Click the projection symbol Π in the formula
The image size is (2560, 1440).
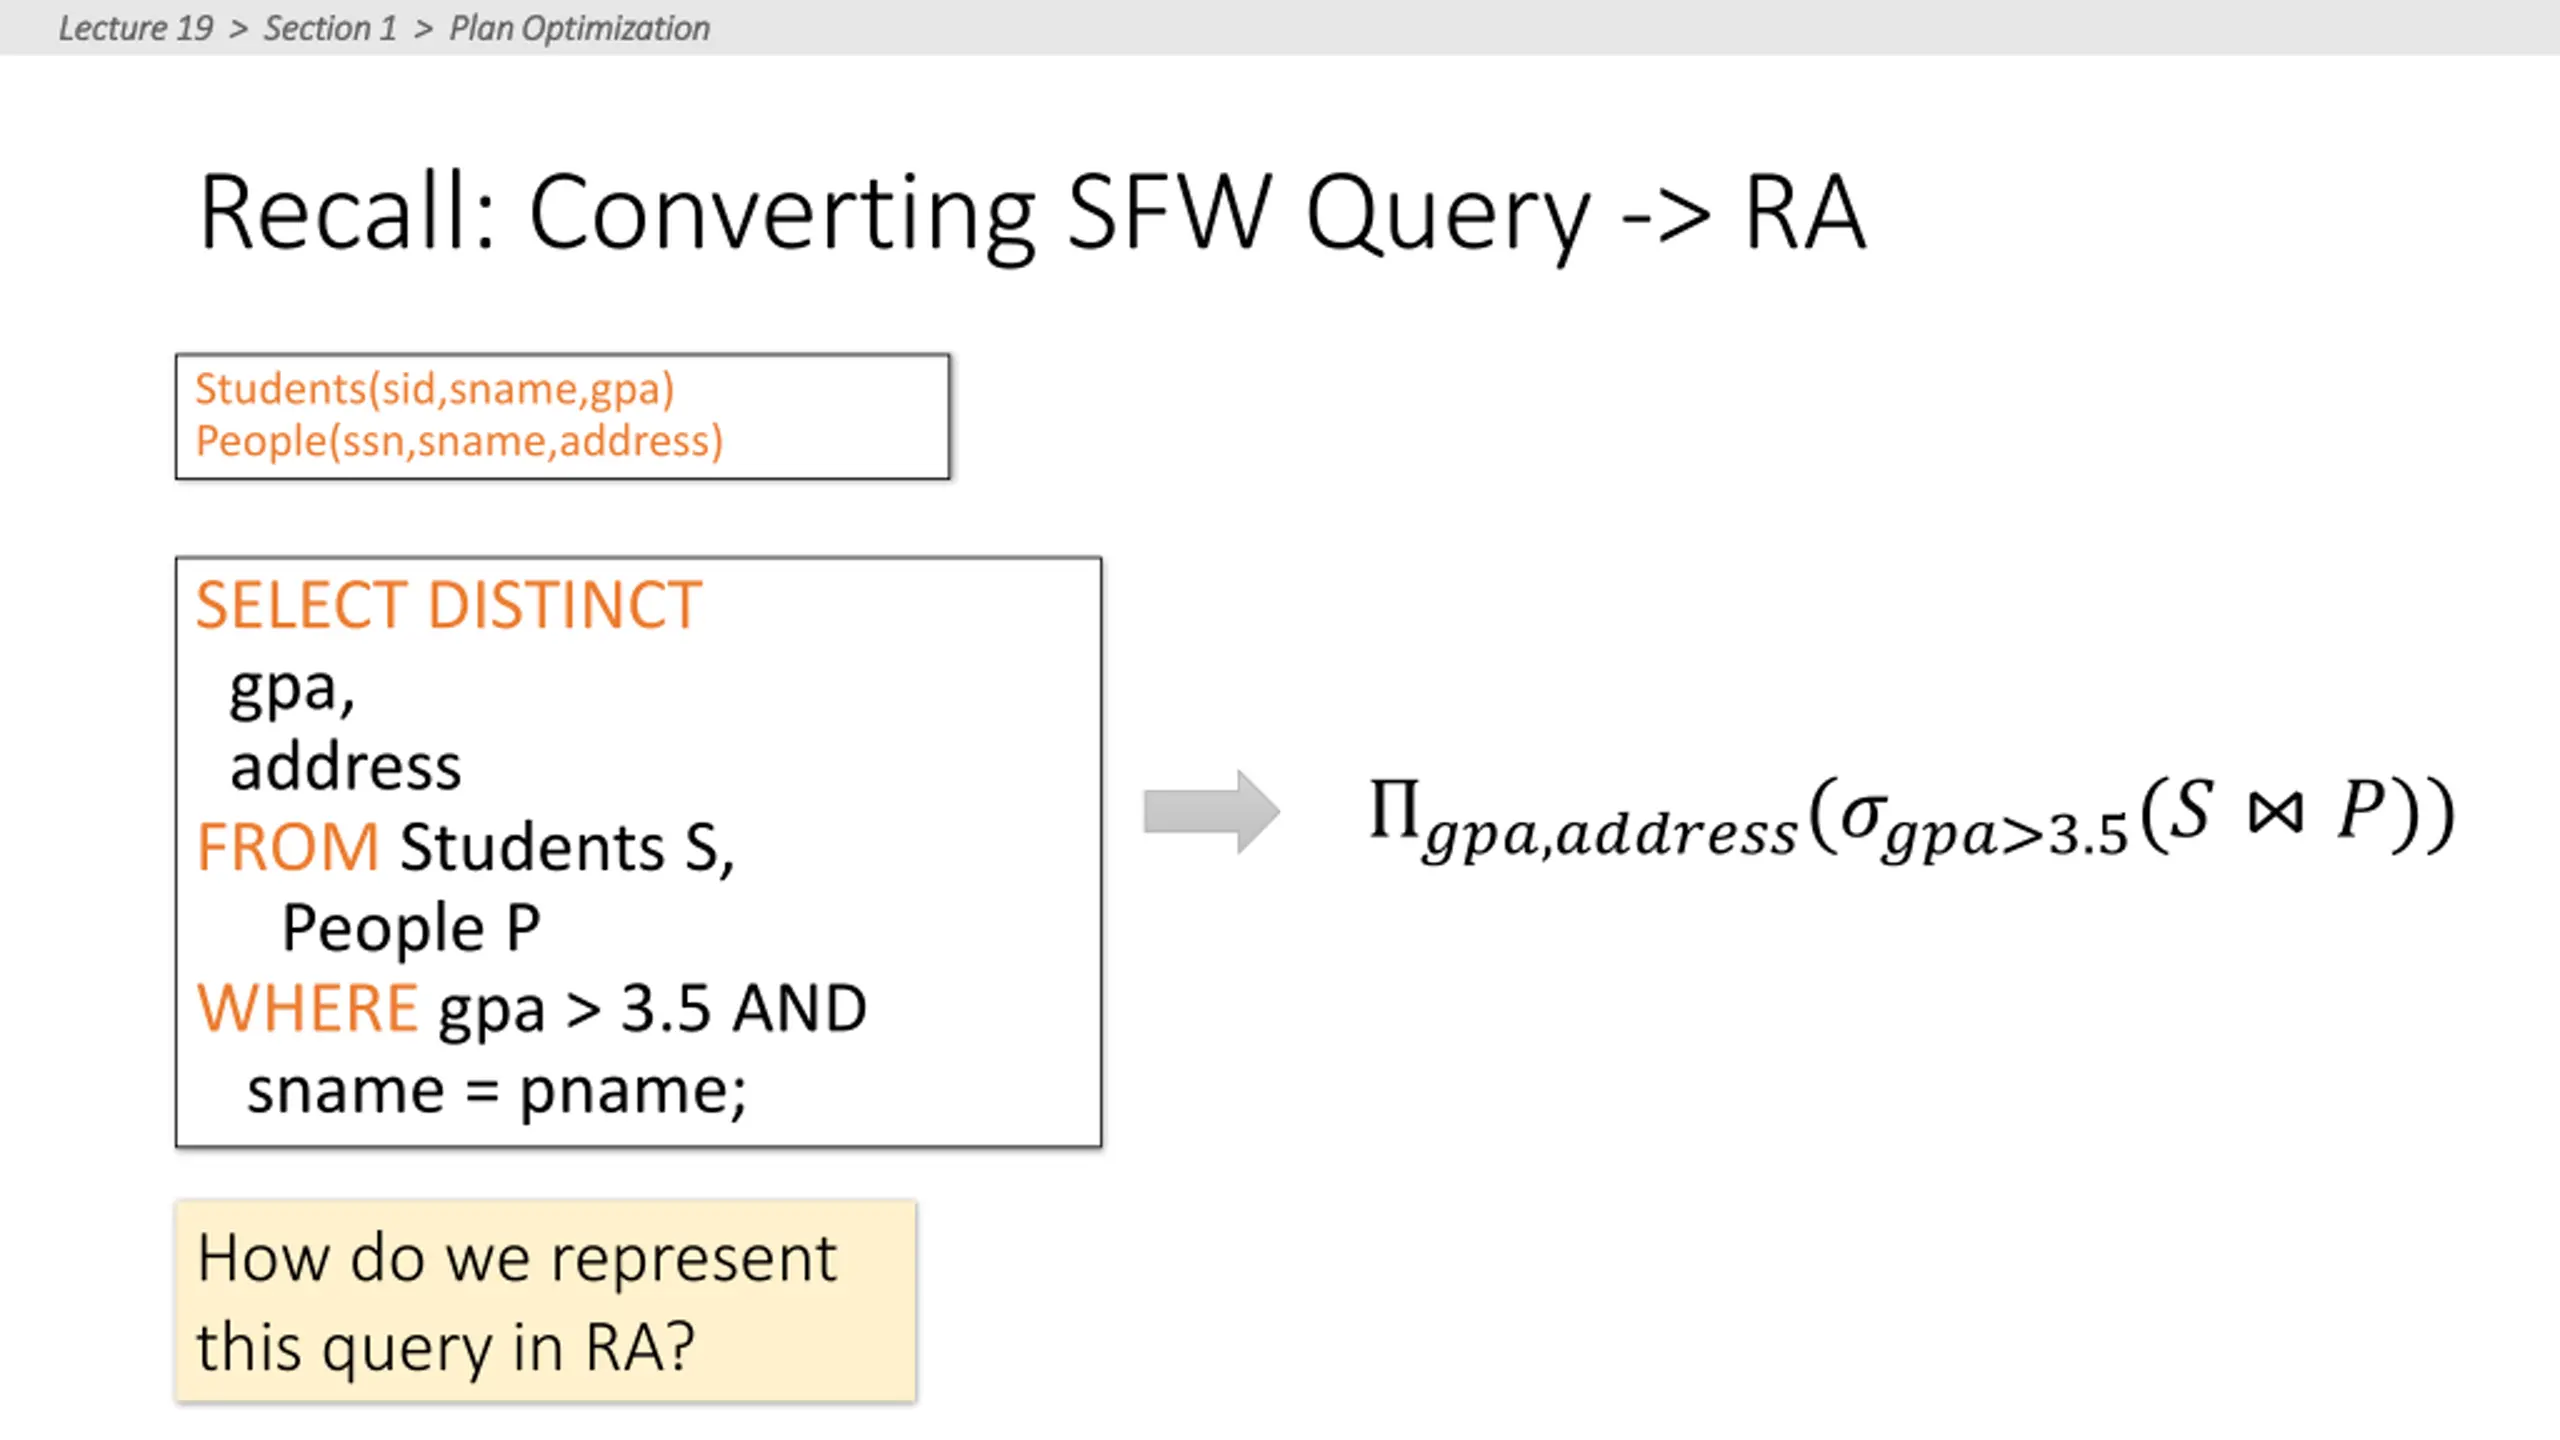coord(1394,808)
